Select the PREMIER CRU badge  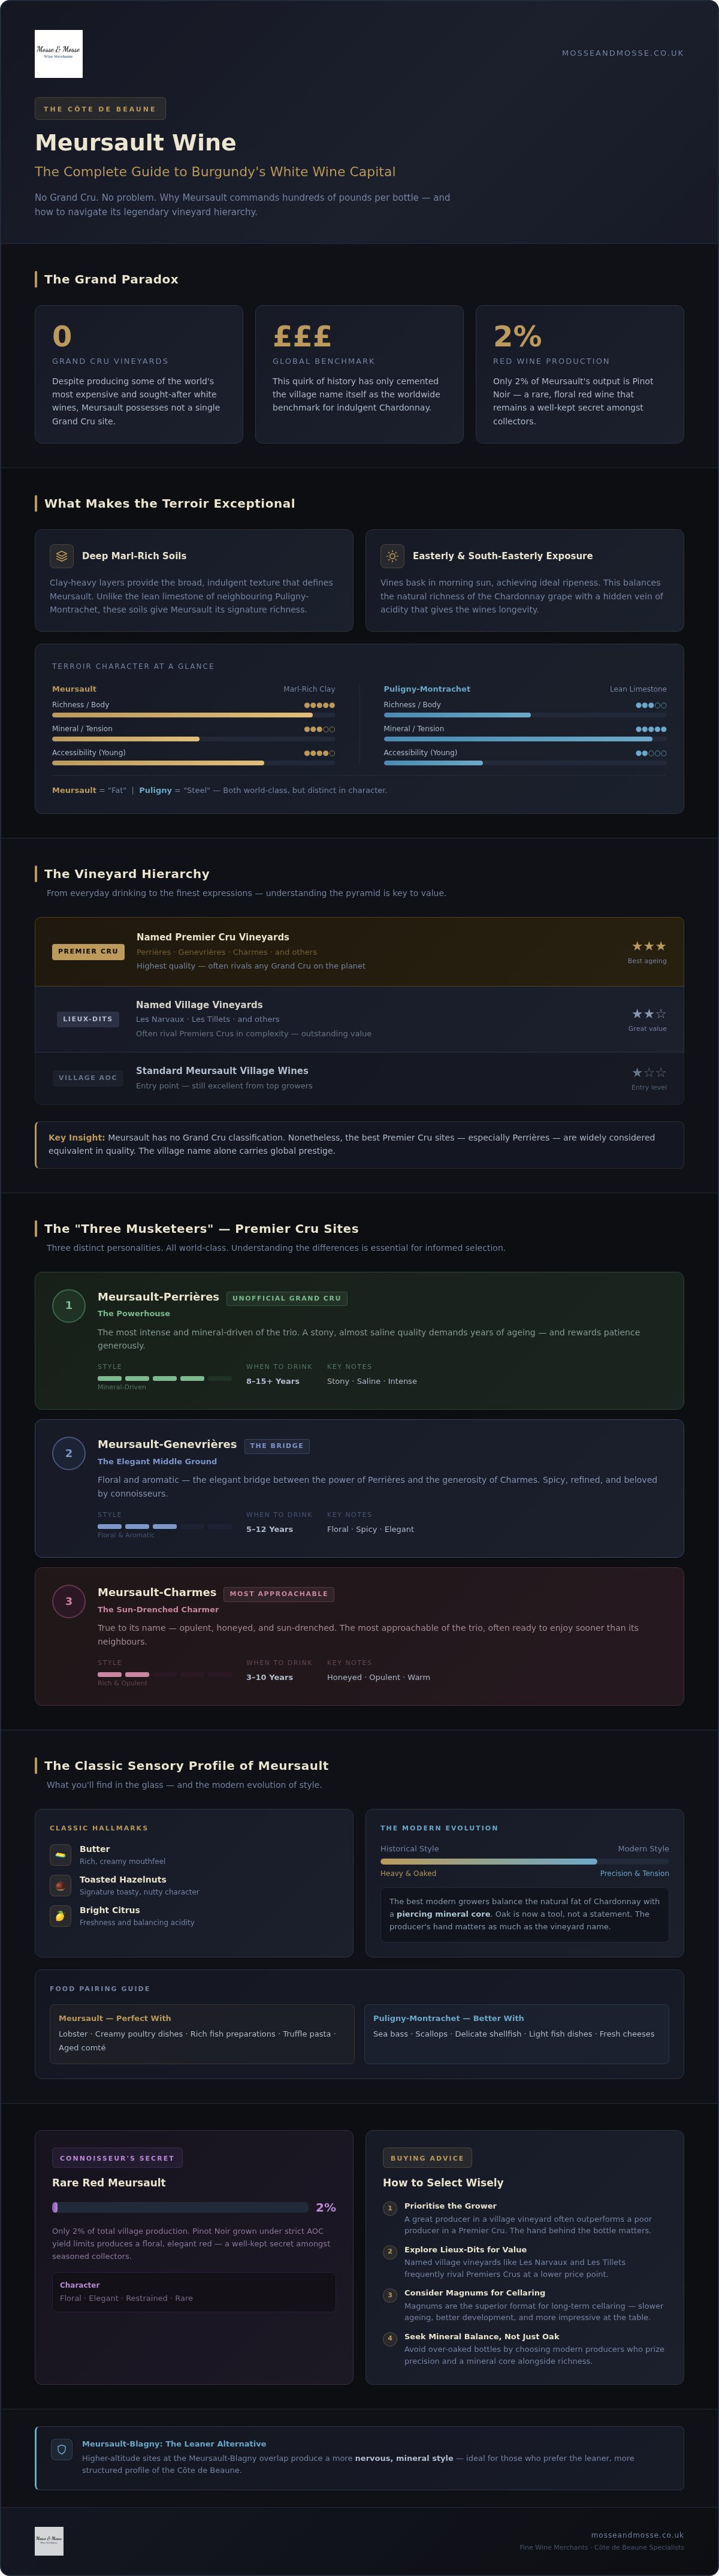tap(88, 952)
